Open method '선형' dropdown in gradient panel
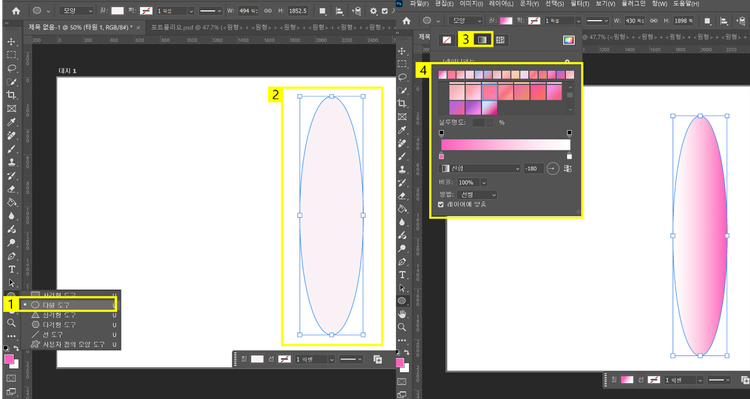This screenshot has height=399, width=750. [477, 195]
